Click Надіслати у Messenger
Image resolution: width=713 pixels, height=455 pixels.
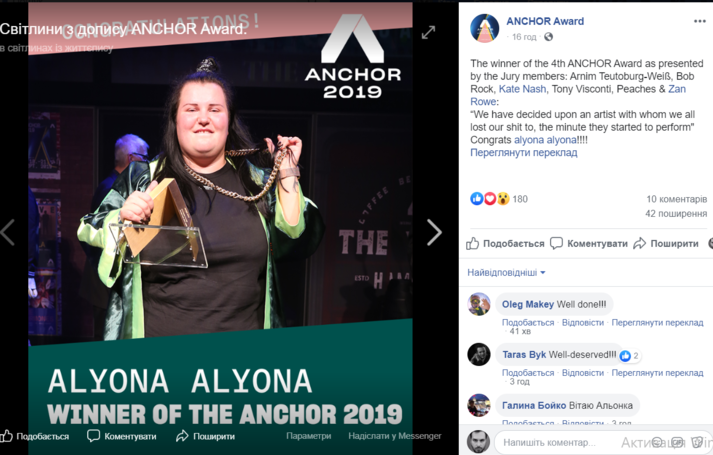click(395, 435)
